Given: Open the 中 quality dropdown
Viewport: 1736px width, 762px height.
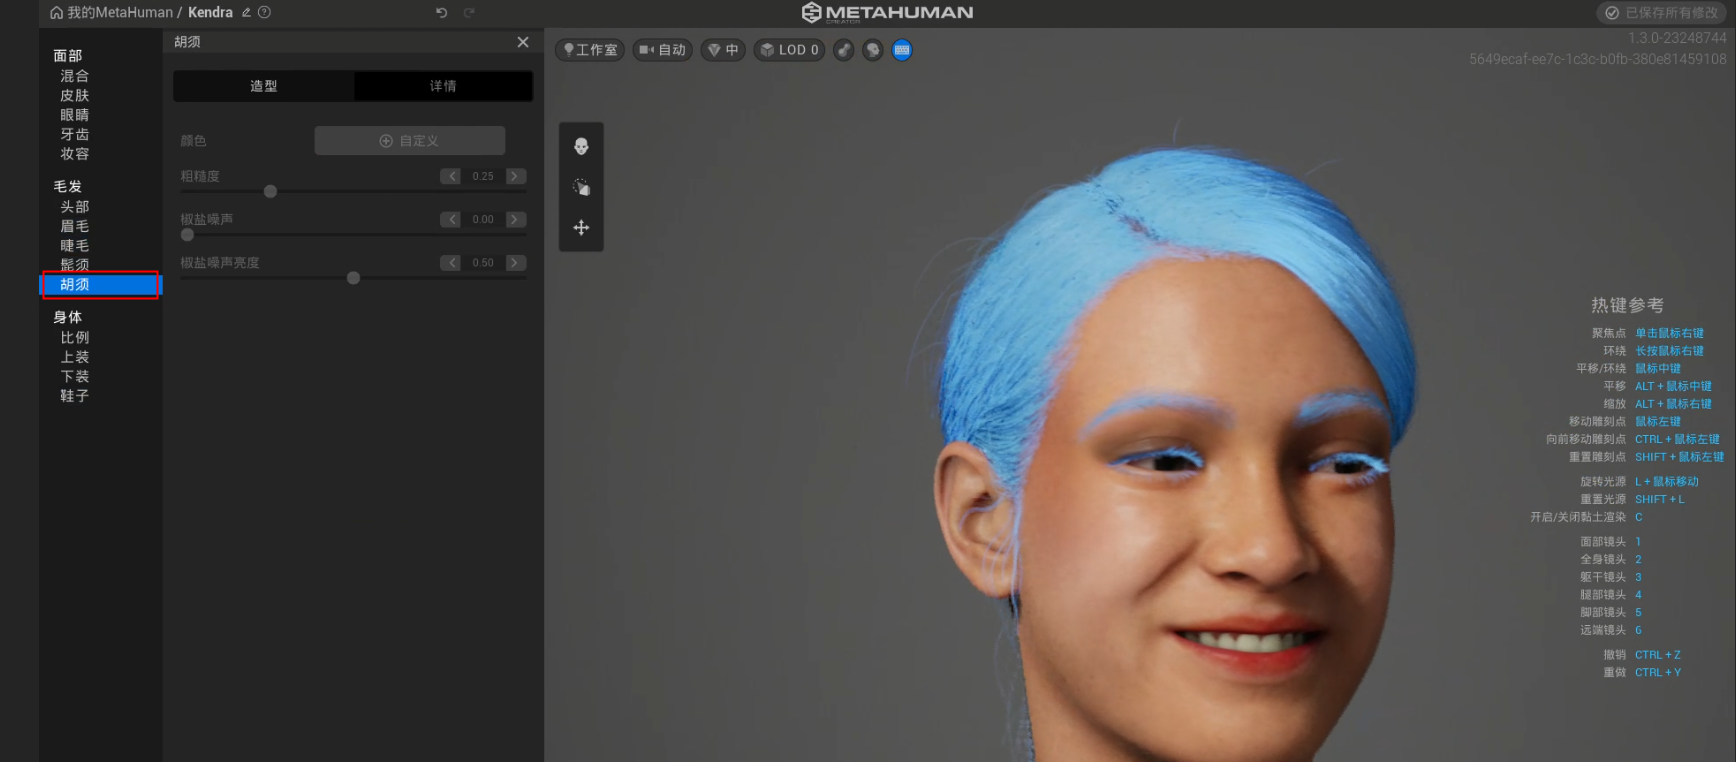Looking at the screenshot, I should (x=723, y=50).
